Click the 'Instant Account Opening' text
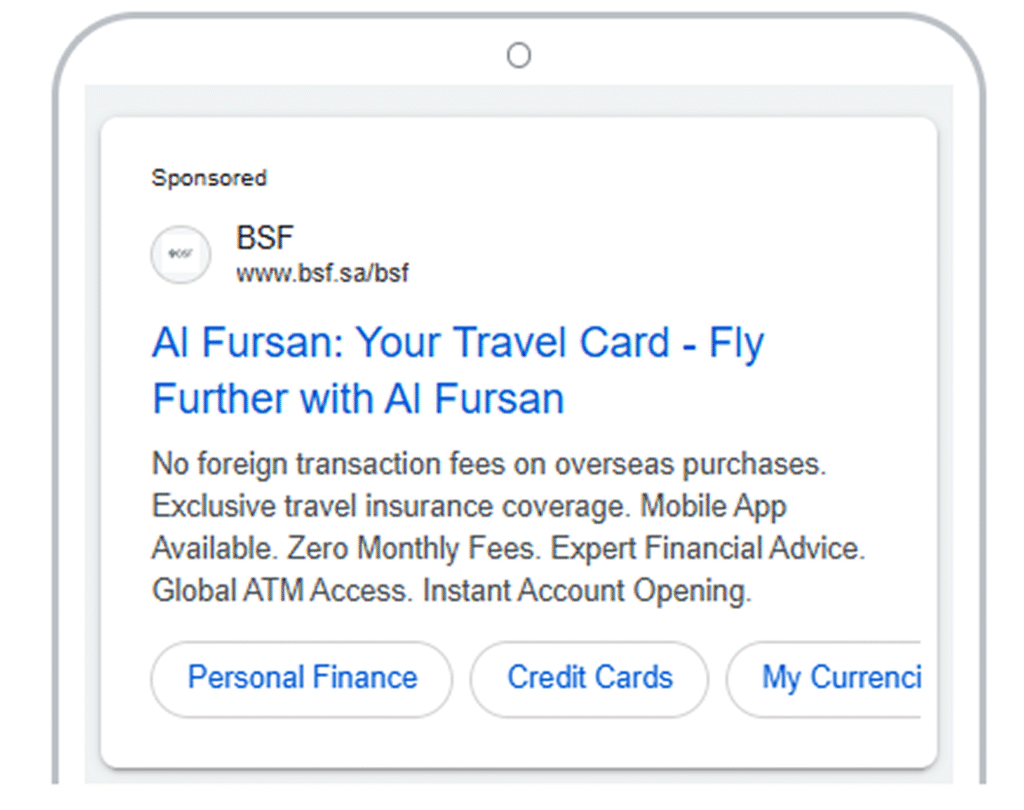The width and height of the screenshot is (1024, 810). (x=586, y=591)
